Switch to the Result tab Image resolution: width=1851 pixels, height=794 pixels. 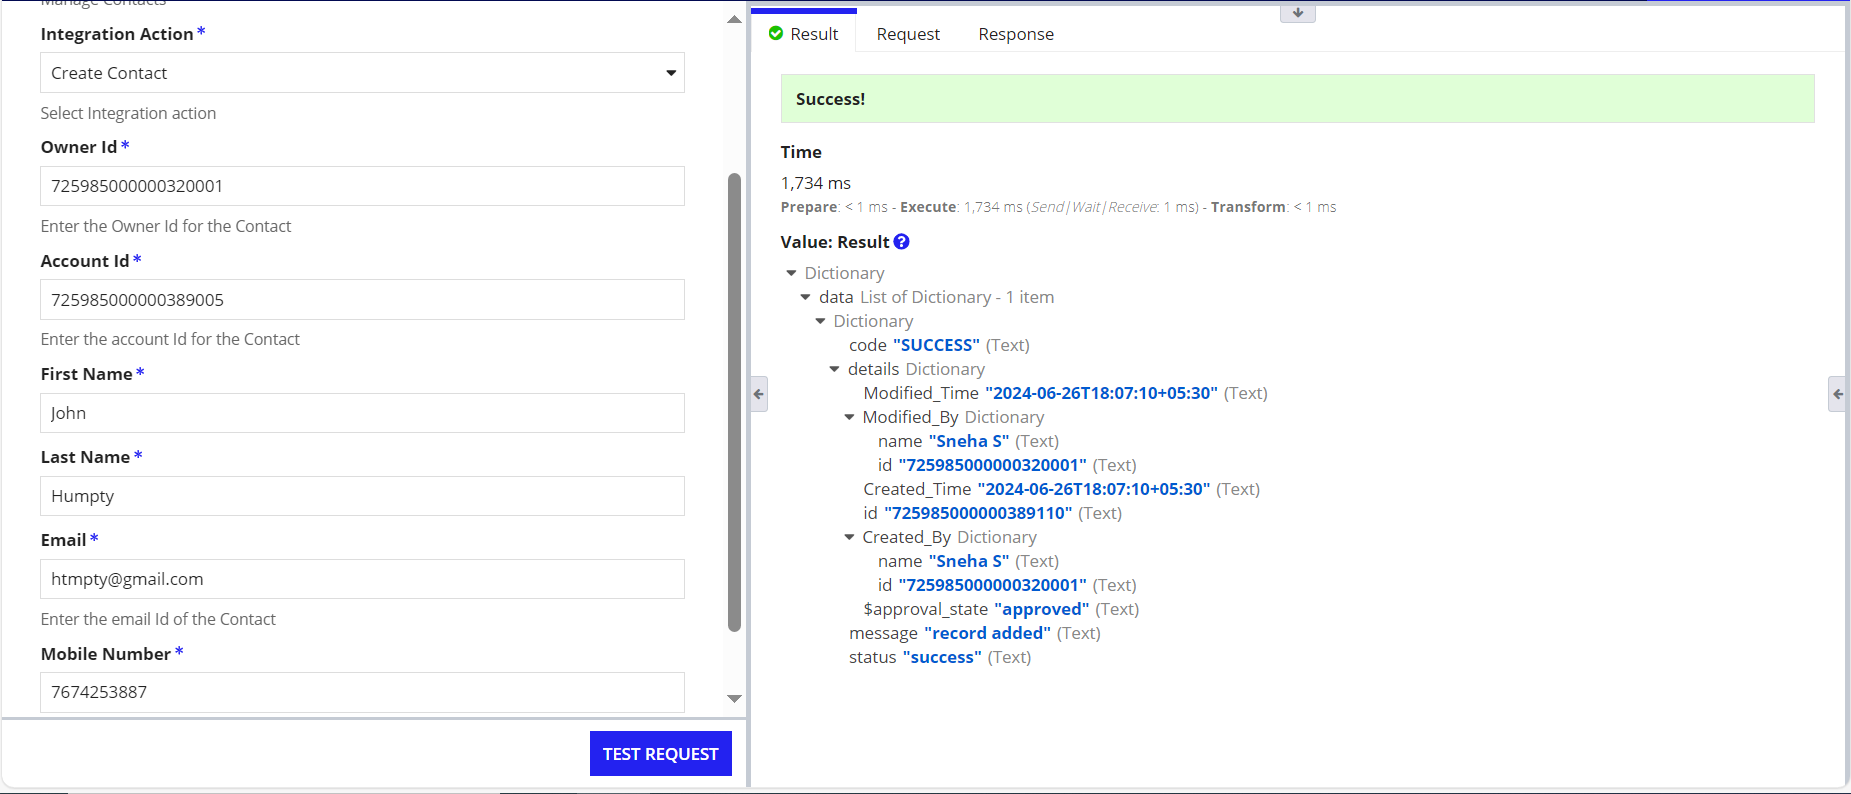804,34
